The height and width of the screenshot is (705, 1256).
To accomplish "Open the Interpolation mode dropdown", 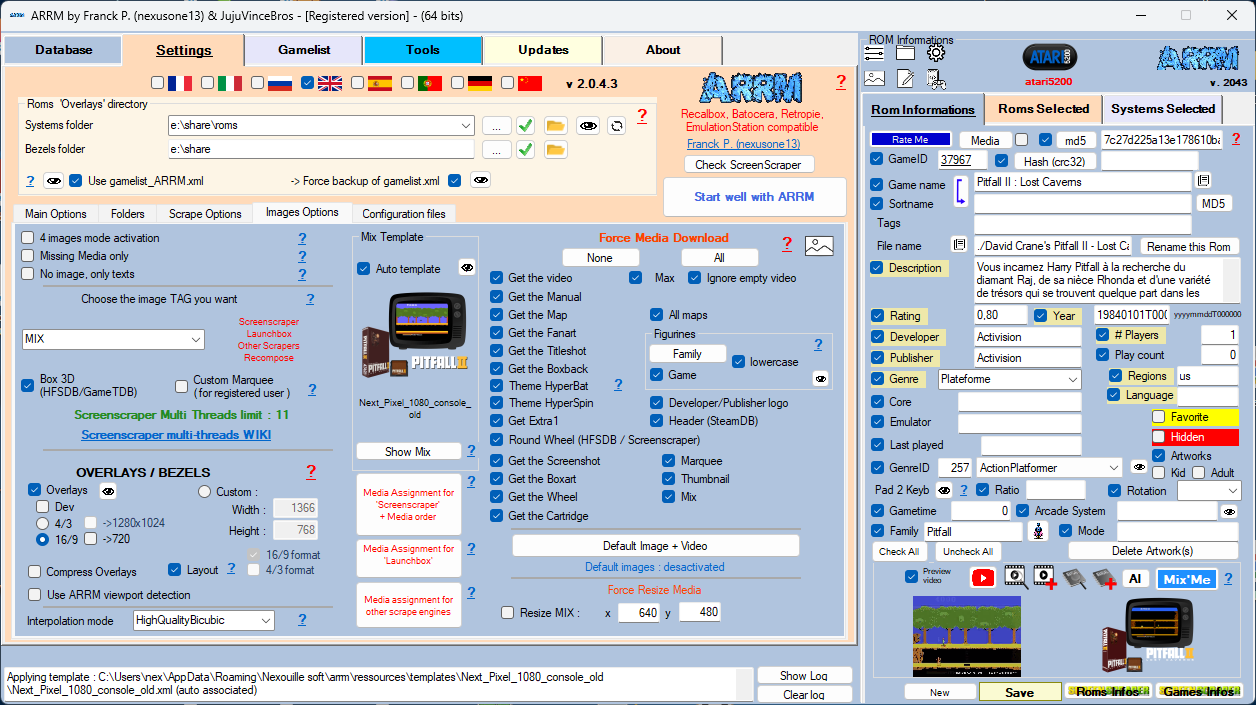I will point(265,621).
